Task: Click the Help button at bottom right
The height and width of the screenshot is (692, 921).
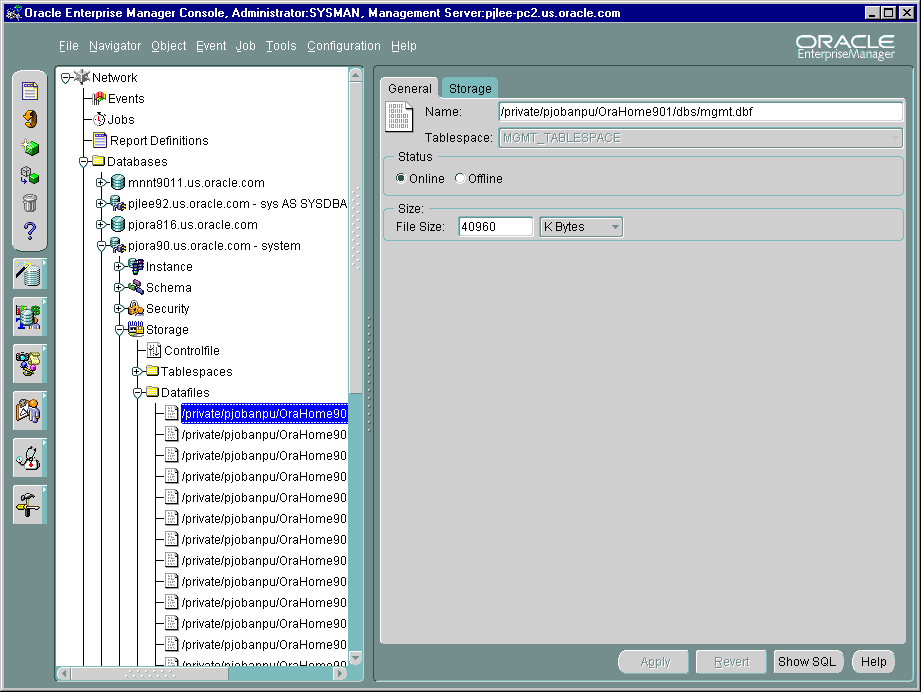Action: pyautogui.click(x=873, y=662)
